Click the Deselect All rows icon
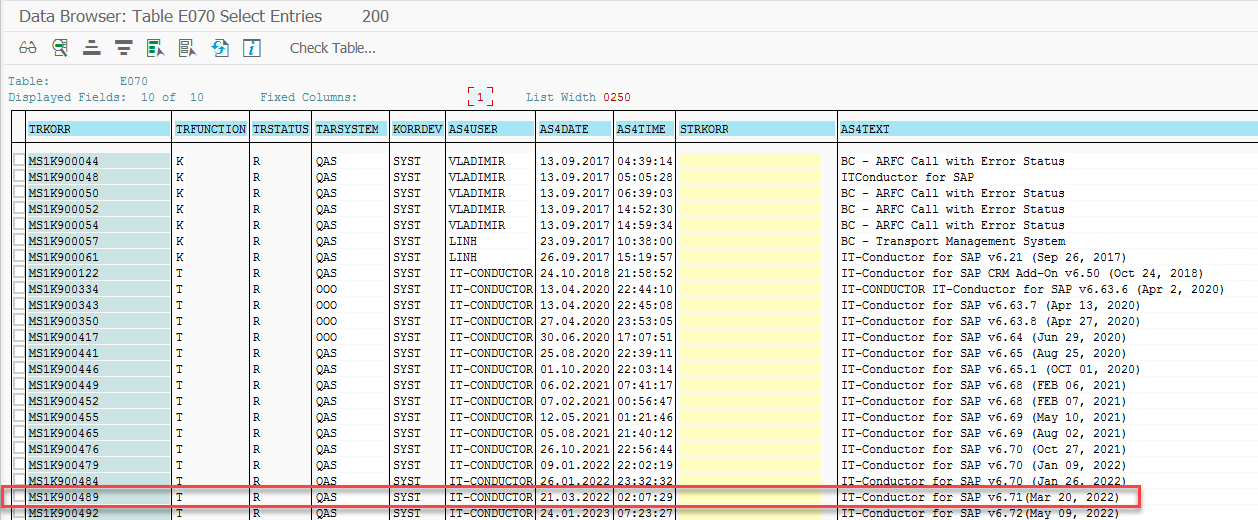1258x520 pixels. 187,48
